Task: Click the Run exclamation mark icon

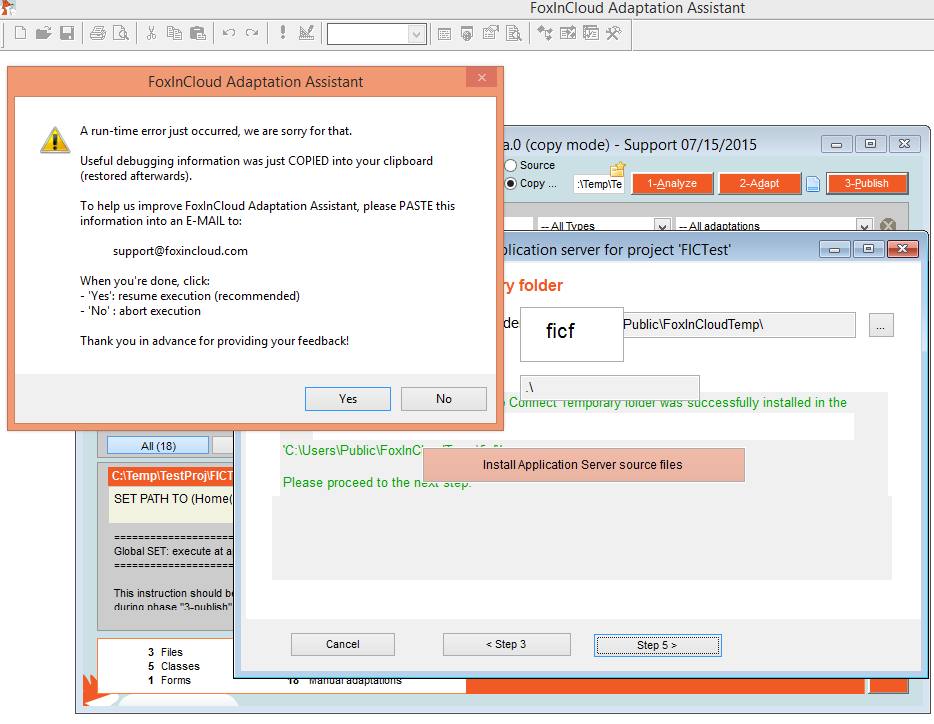Action: point(283,33)
